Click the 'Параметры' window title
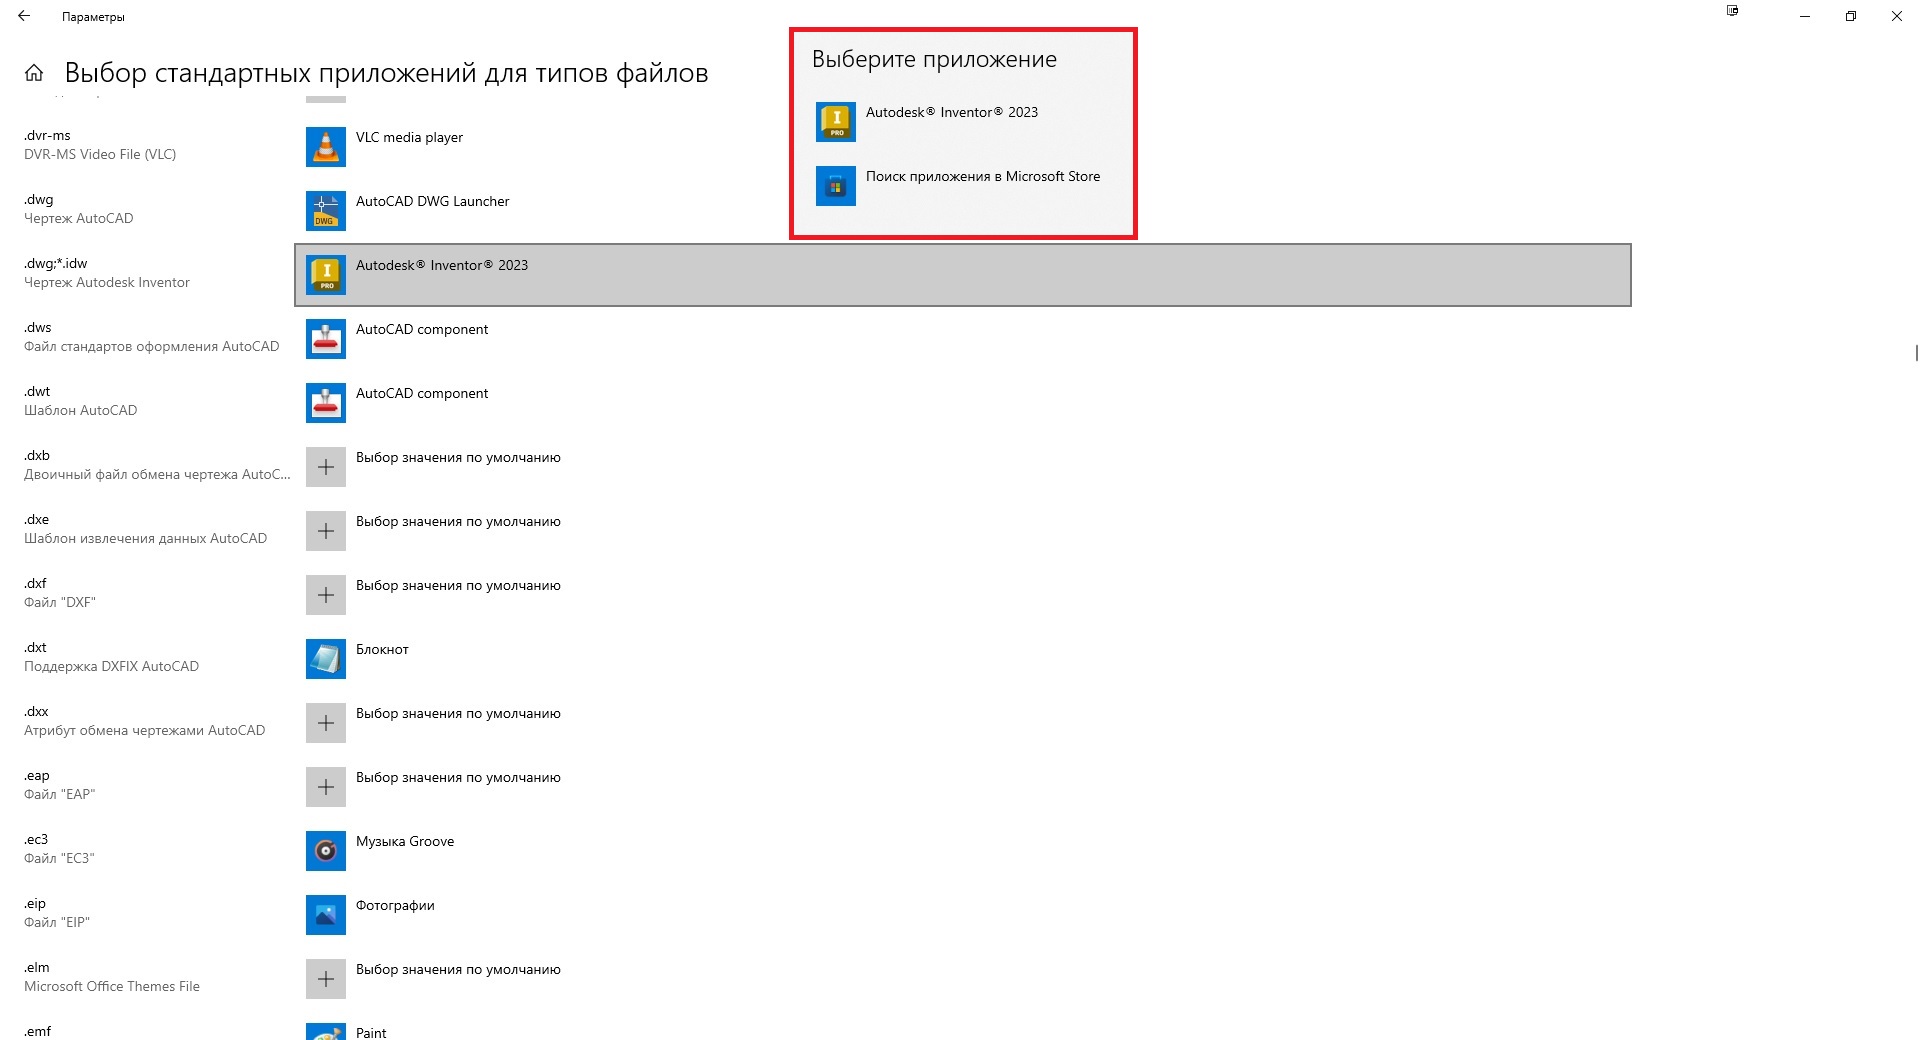The width and height of the screenshot is (1920, 1040). [93, 17]
